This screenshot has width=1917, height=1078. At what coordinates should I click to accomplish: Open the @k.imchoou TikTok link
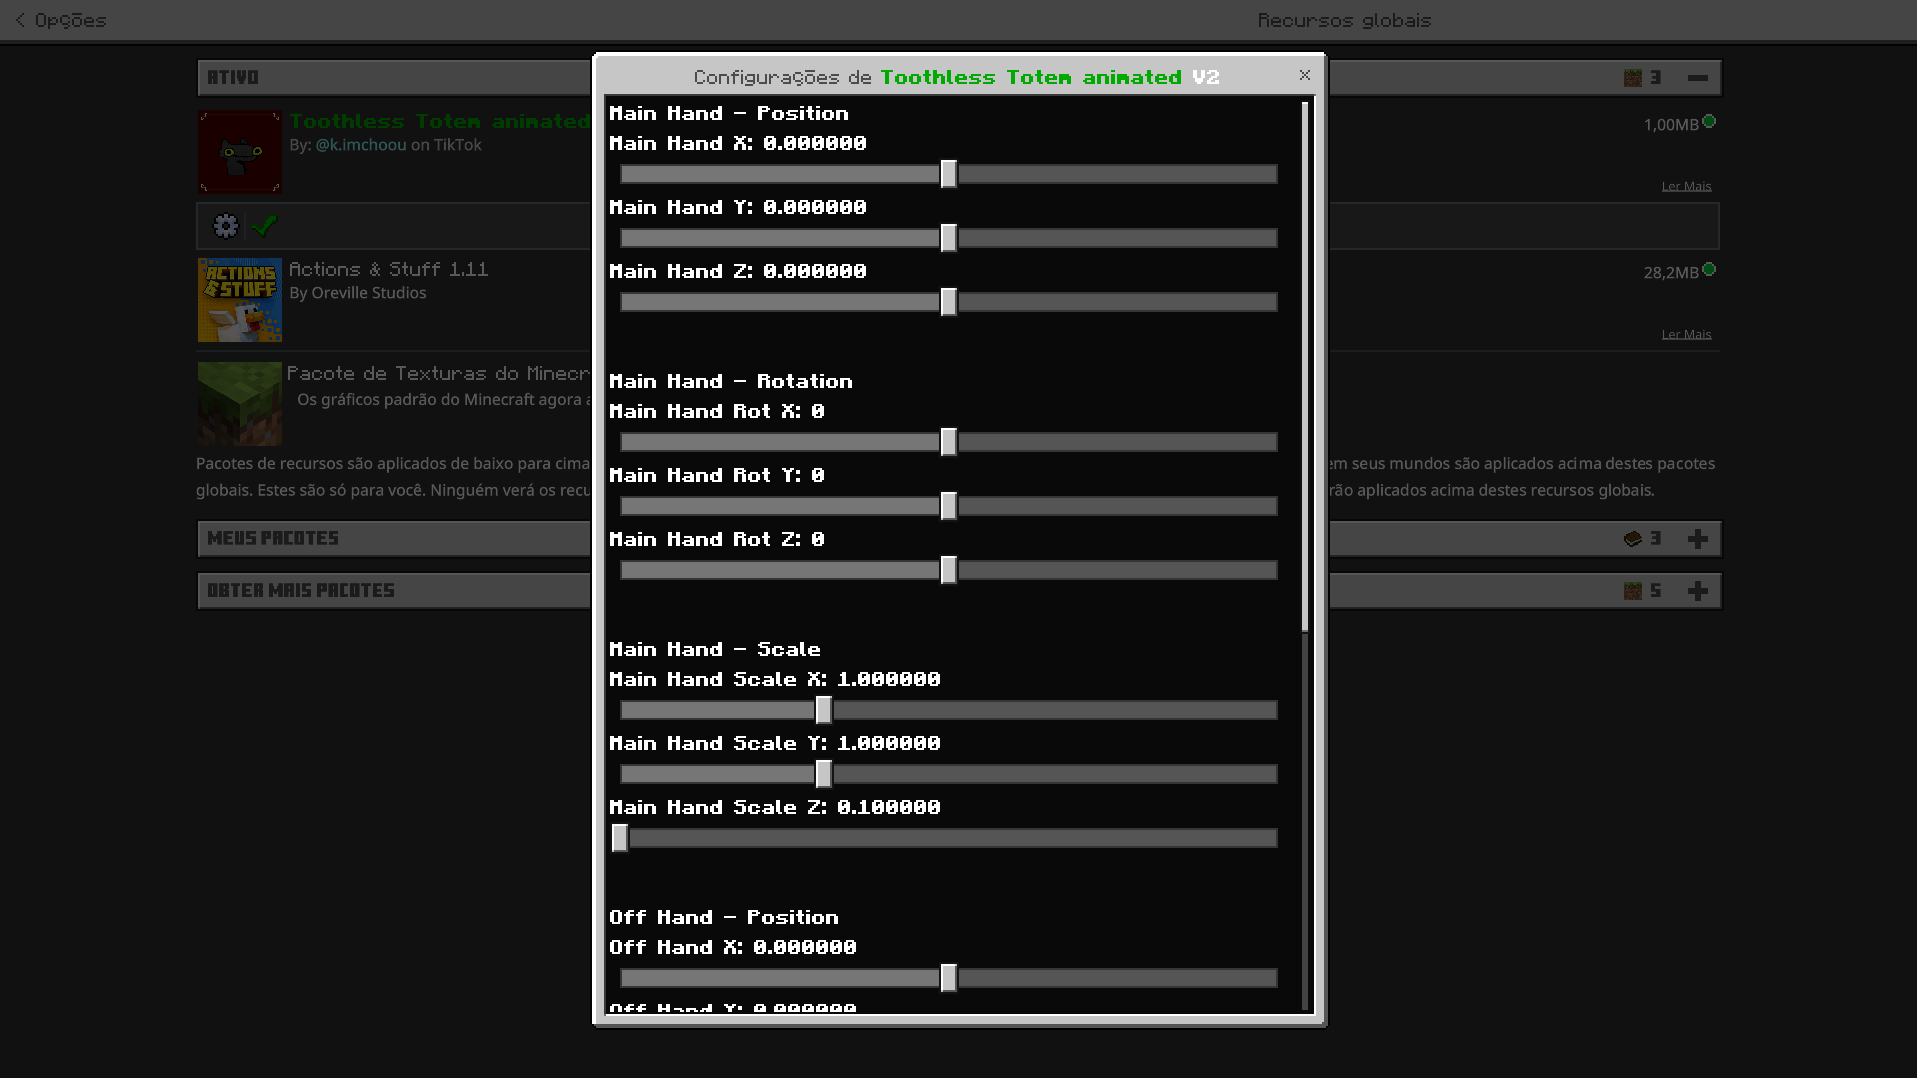(x=361, y=145)
